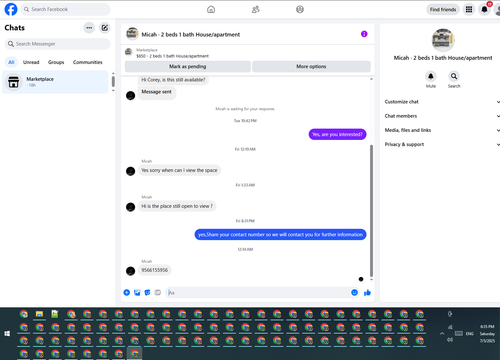
Task: Open the emoji picker in message box
Action: point(354,292)
